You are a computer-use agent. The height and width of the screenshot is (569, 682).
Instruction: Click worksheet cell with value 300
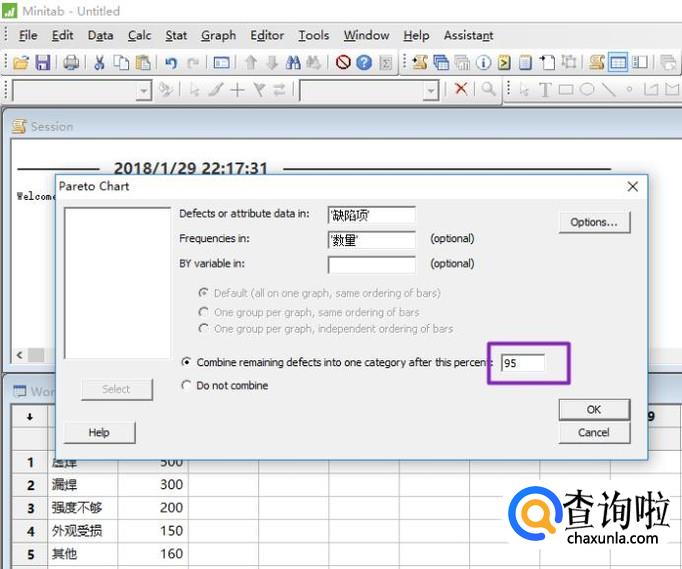click(153, 485)
